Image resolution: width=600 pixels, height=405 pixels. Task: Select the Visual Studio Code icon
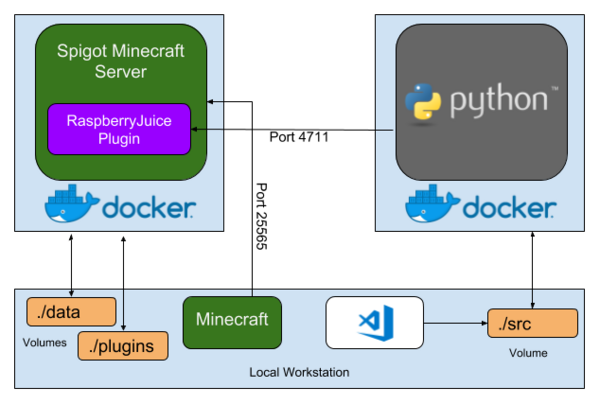pos(375,323)
